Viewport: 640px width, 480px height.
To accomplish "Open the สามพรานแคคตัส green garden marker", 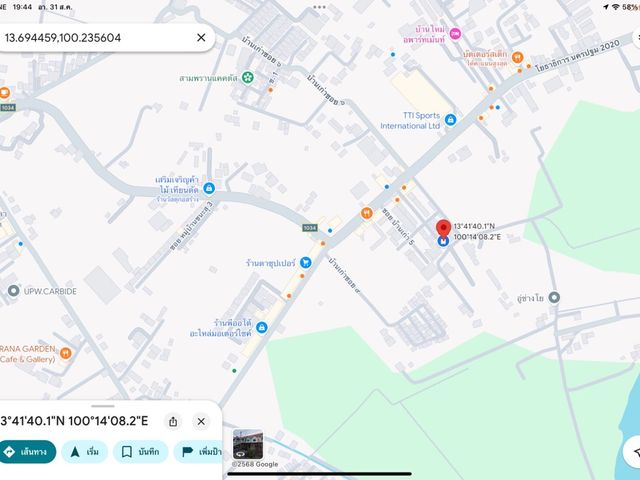I will coord(247,77).
